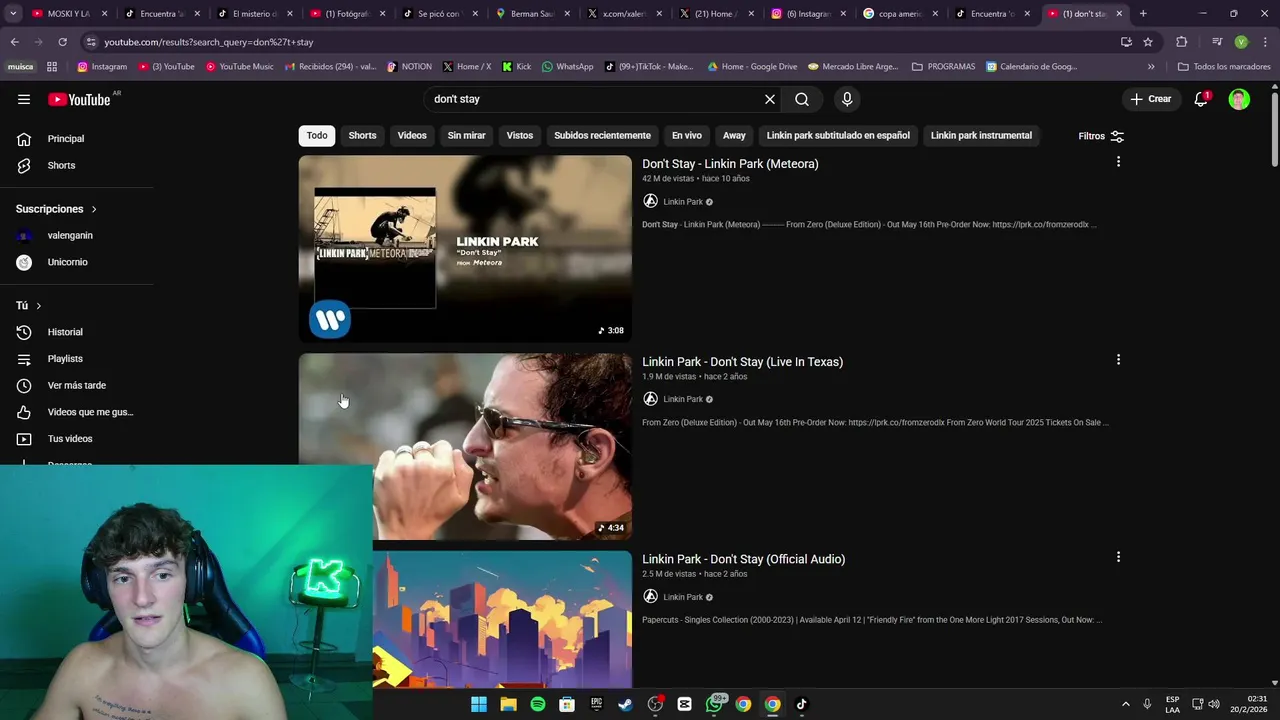Open the notifications bell
The image size is (1280, 720).
[1201, 99]
